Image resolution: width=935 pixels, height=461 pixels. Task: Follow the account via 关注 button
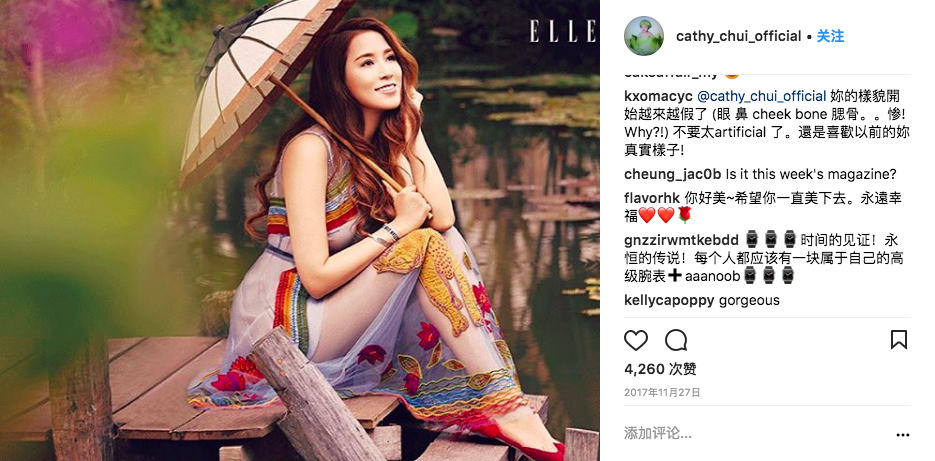tap(830, 36)
